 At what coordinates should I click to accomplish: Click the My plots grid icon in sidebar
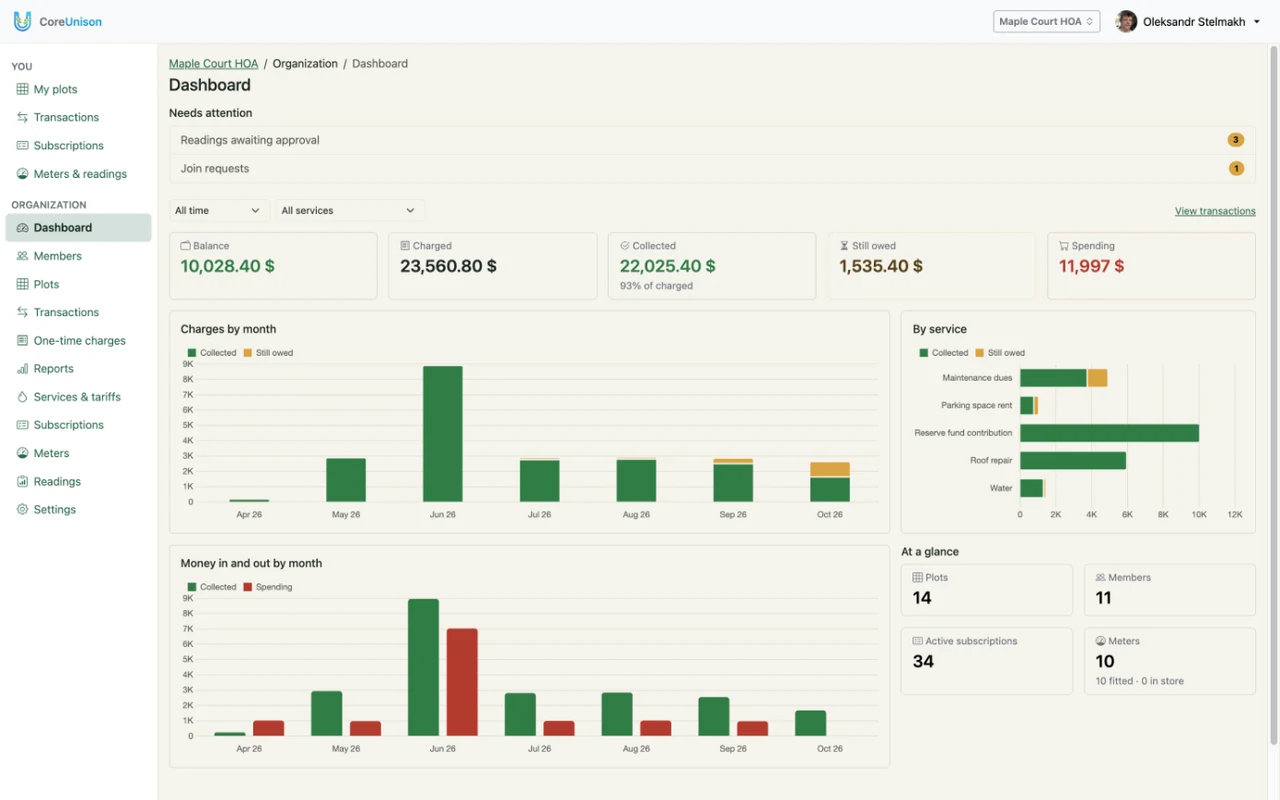[x=23, y=89]
